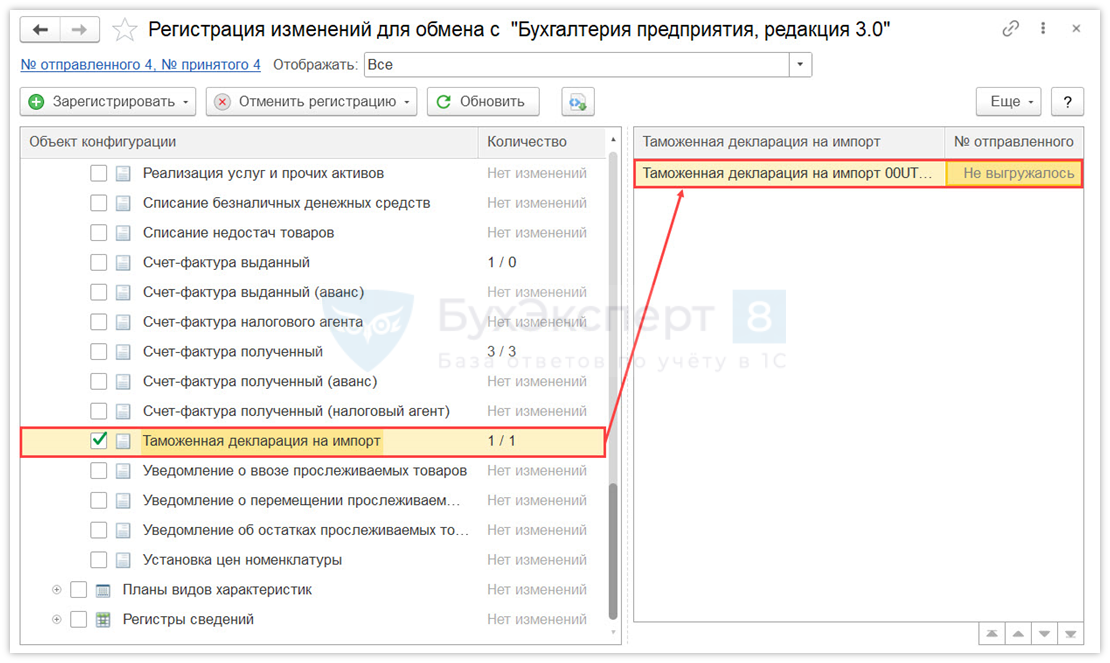Click the Не выгружалось cell
Viewport: 1110px width, 663px height.
[x=1014, y=173]
